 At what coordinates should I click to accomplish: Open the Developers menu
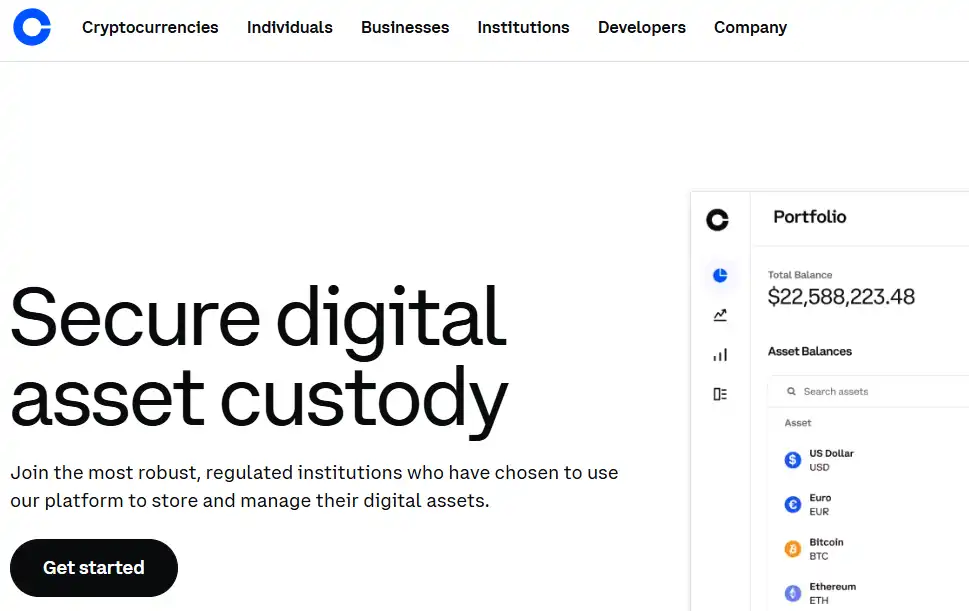(x=641, y=28)
